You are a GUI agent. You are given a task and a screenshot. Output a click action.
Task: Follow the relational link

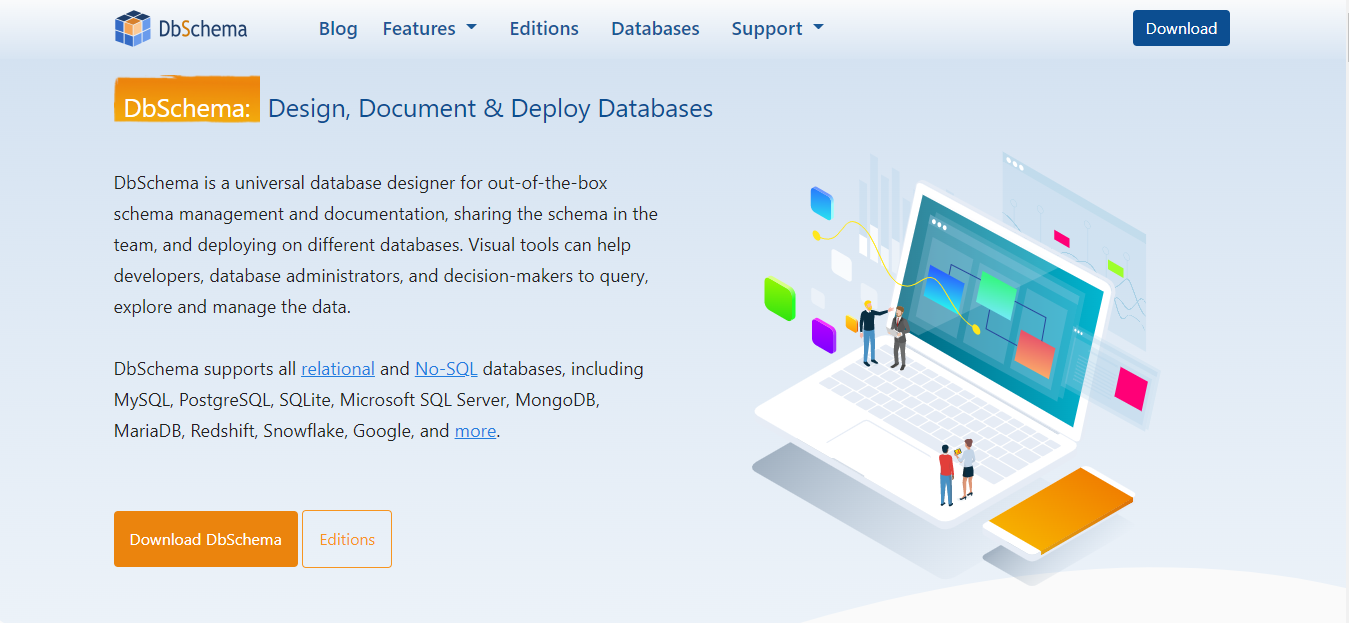click(338, 369)
